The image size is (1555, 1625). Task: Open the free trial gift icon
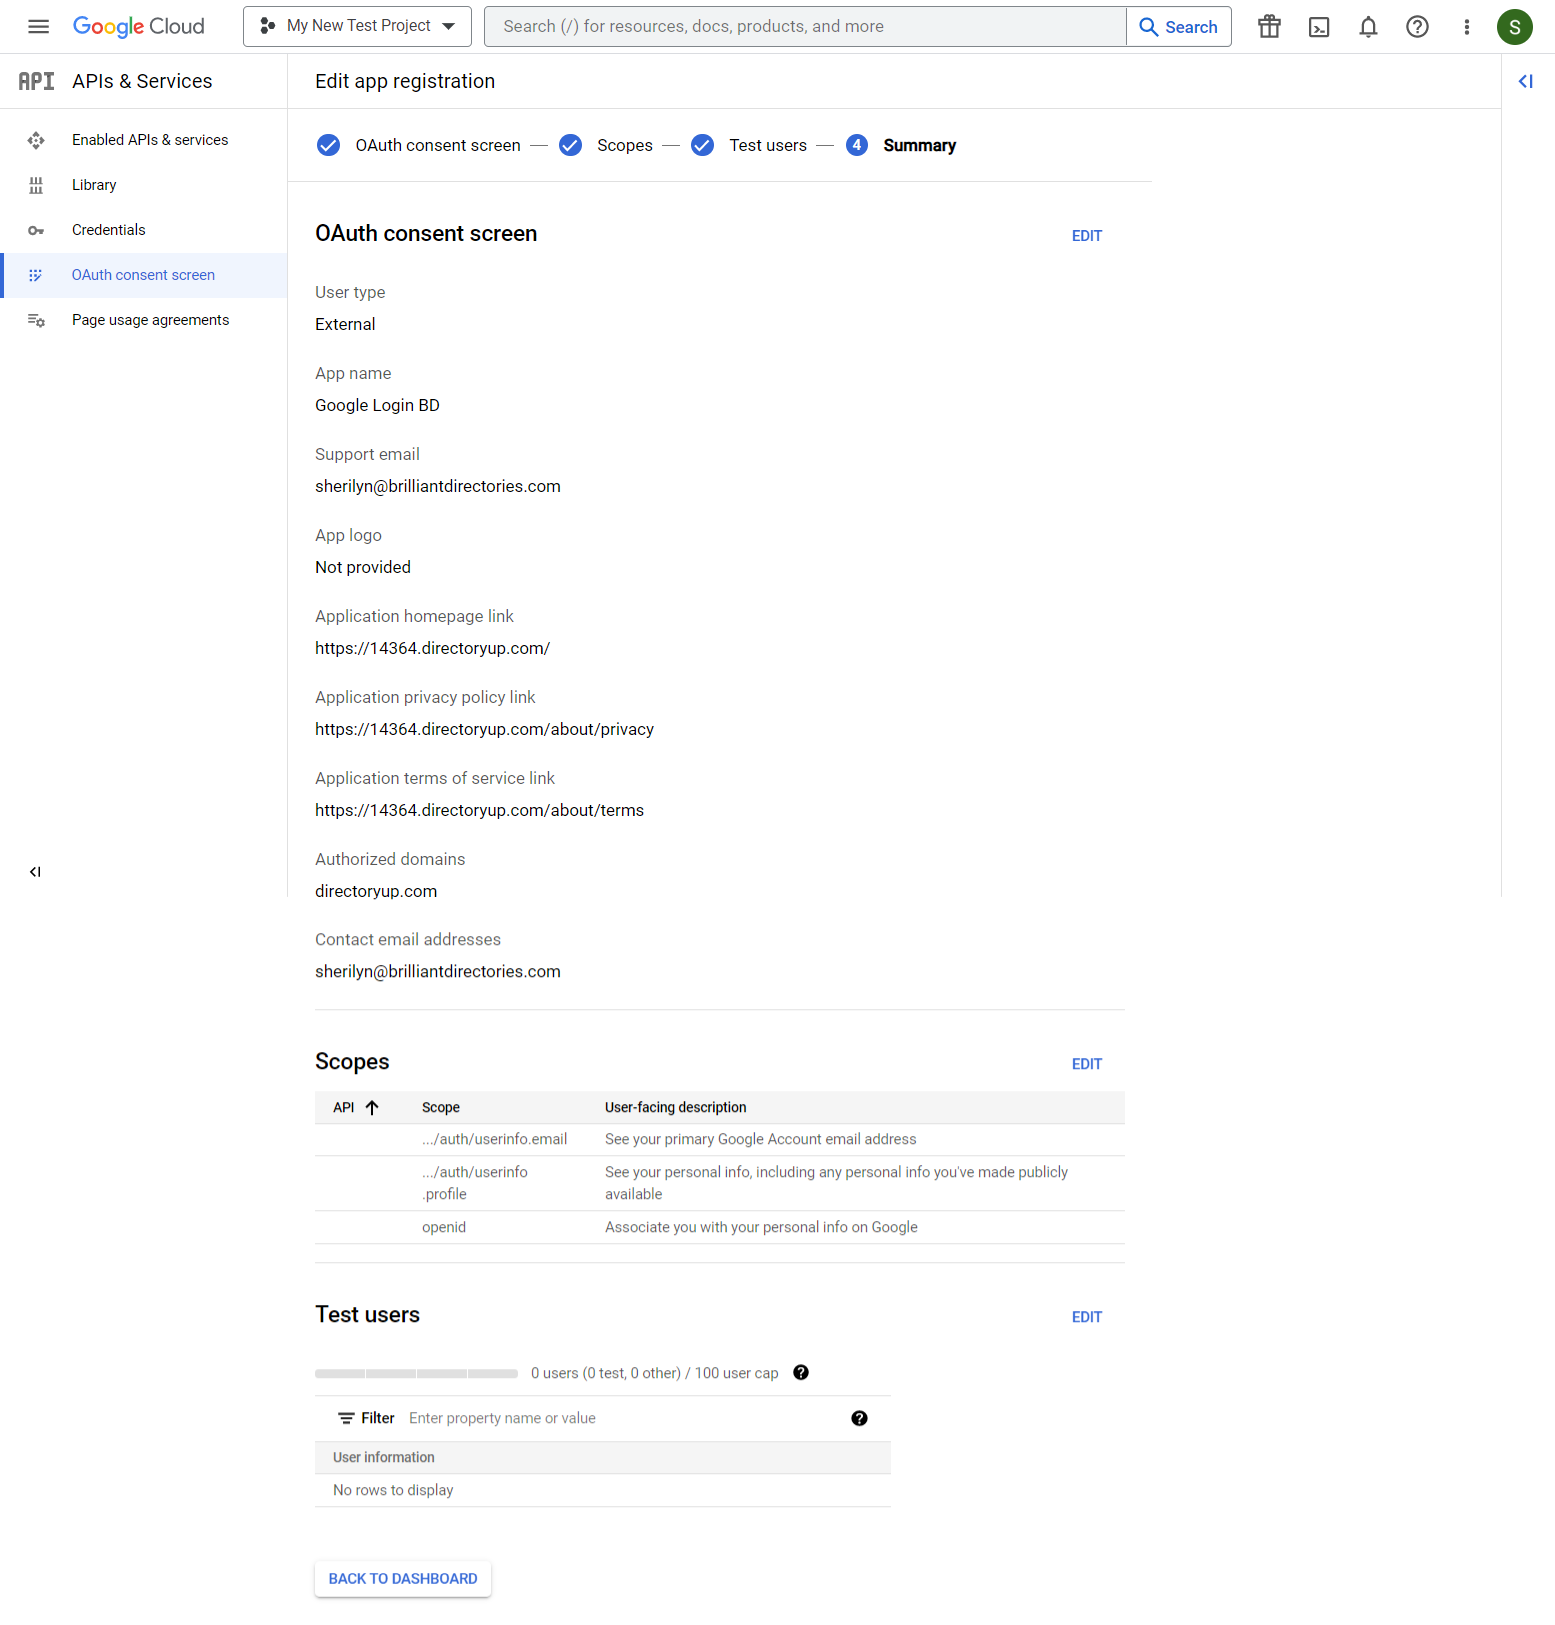[x=1269, y=27]
